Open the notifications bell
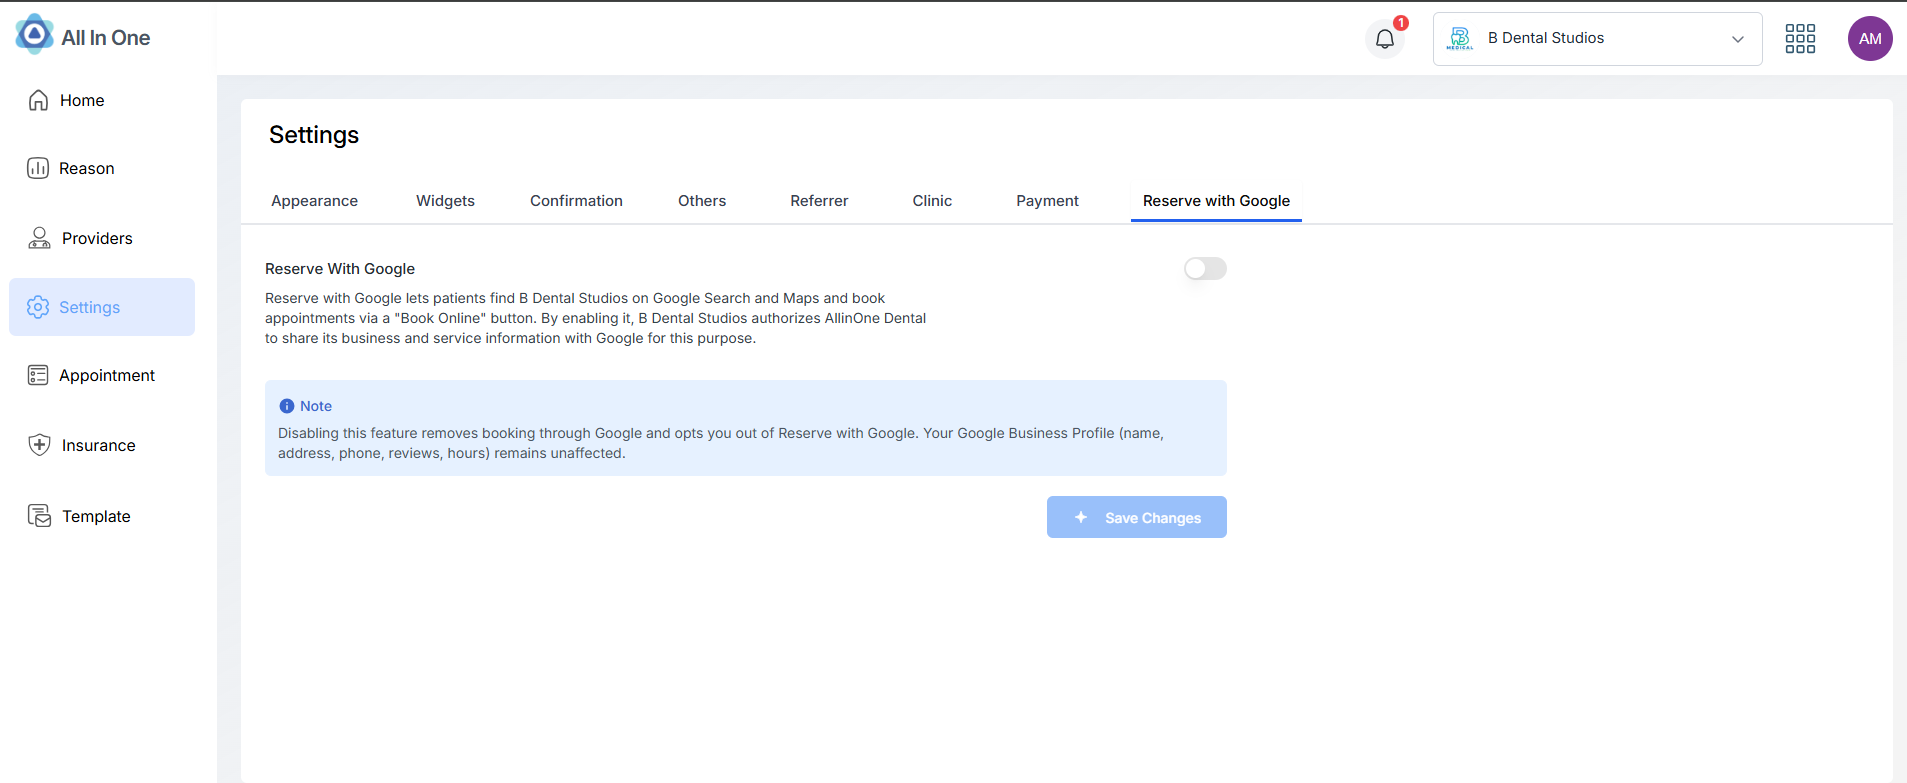This screenshot has width=1907, height=783. click(x=1385, y=39)
